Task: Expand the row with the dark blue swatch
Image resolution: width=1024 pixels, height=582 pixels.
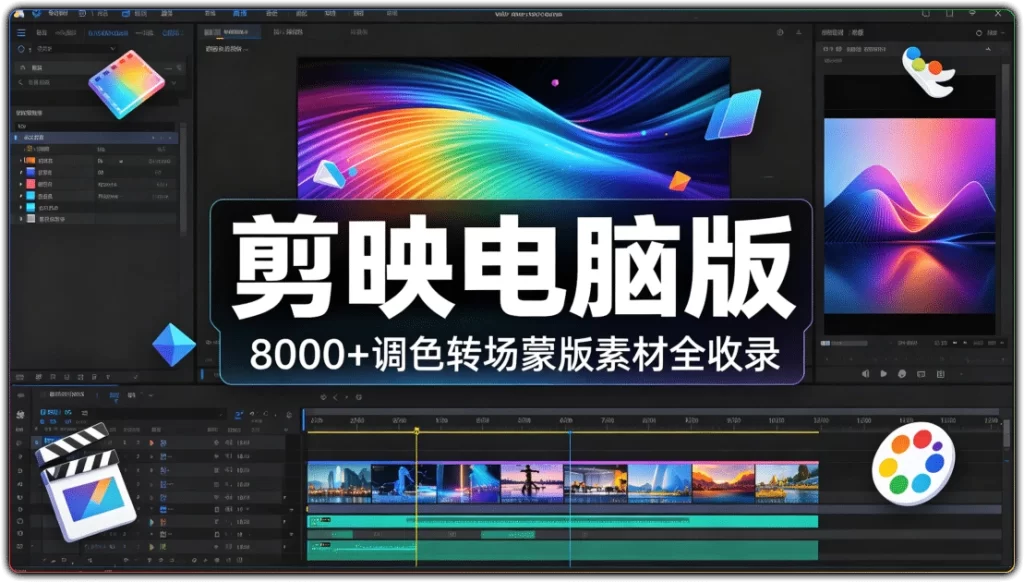Action: 20,172
